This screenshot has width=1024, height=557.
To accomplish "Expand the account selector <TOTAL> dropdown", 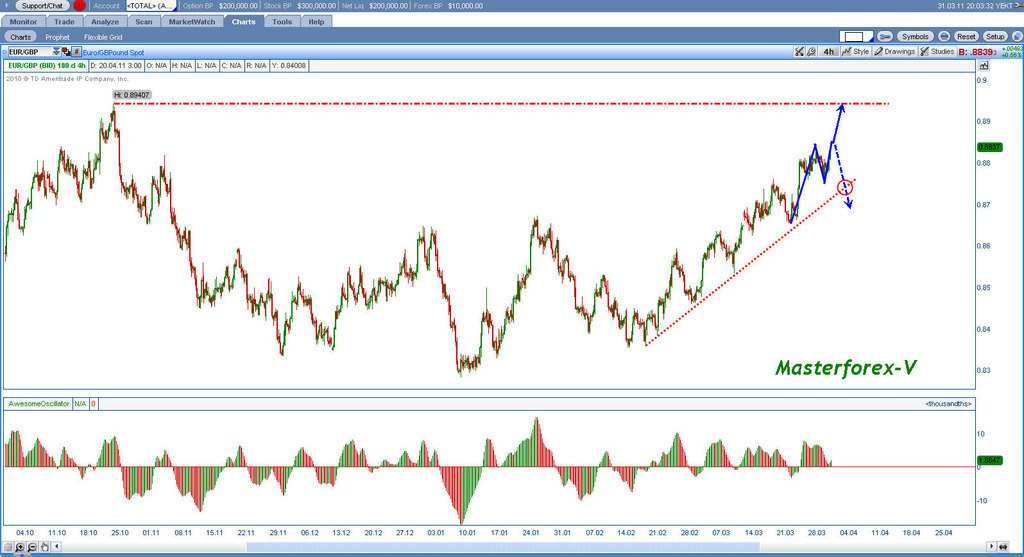I will tap(151, 6).
